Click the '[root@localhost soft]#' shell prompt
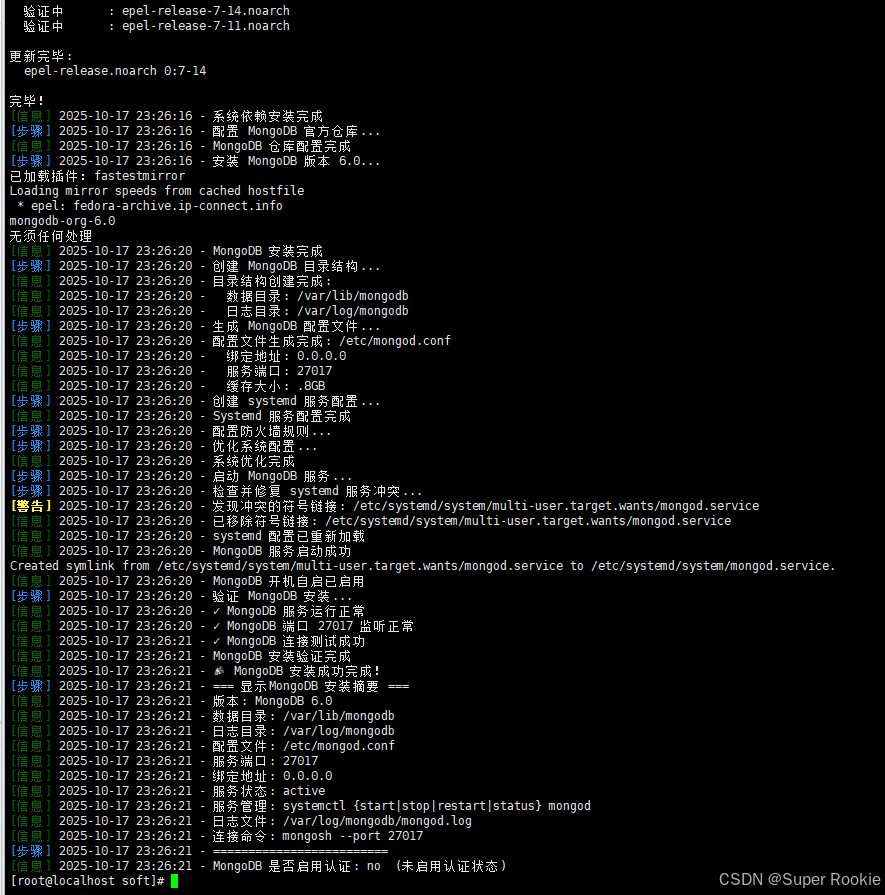Screen dimensions: 885x895 87,881
